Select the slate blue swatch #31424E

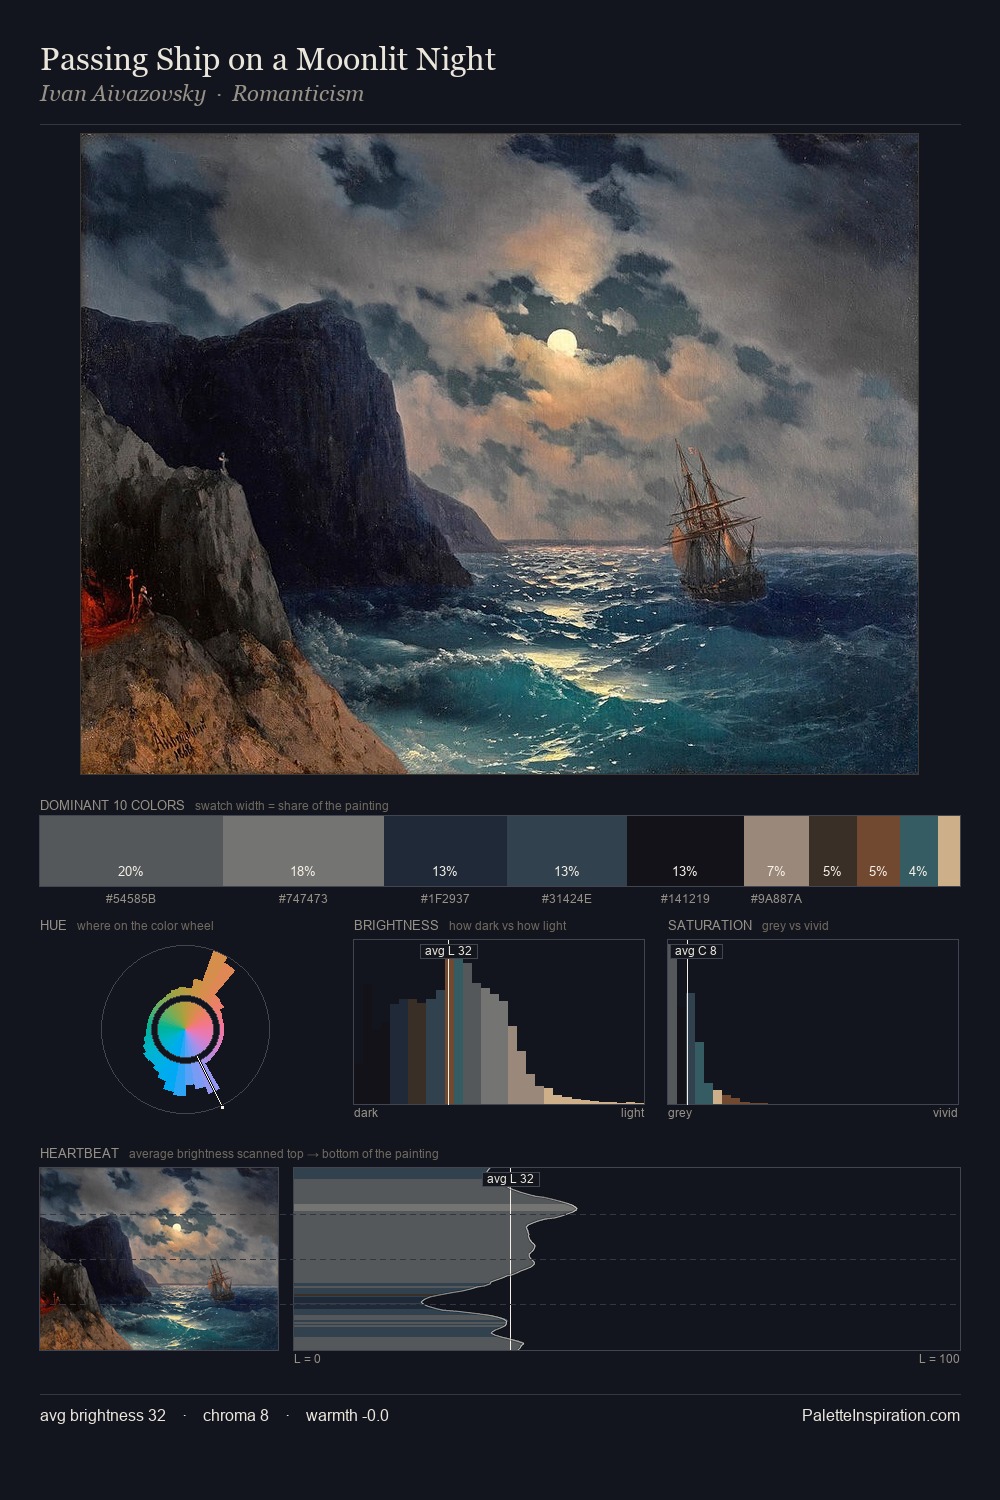point(567,851)
